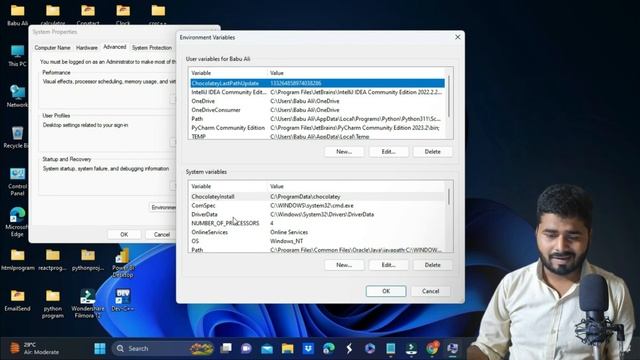
Task: Click New under System variables
Action: click(x=344, y=265)
